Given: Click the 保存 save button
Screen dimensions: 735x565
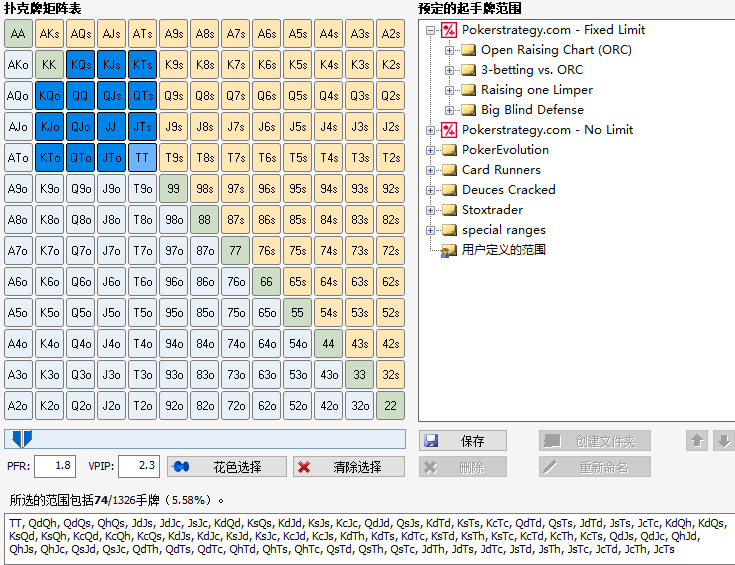Looking at the screenshot, I should point(463,441).
